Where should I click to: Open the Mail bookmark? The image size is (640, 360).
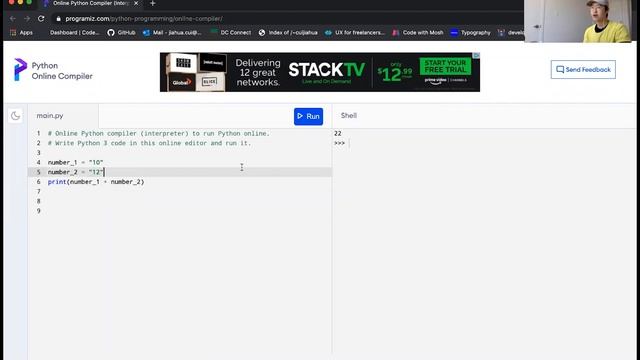coord(172,33)
